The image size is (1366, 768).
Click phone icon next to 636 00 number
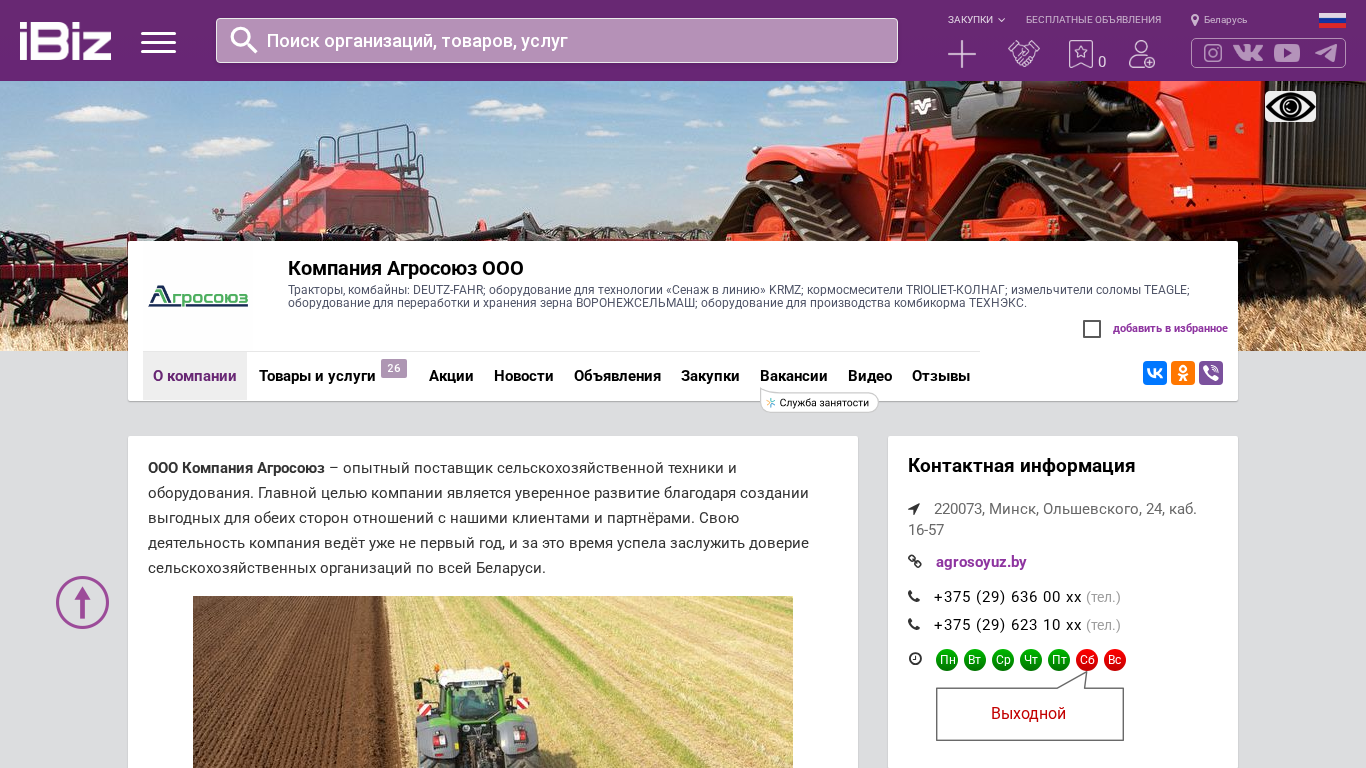[914, 597]
